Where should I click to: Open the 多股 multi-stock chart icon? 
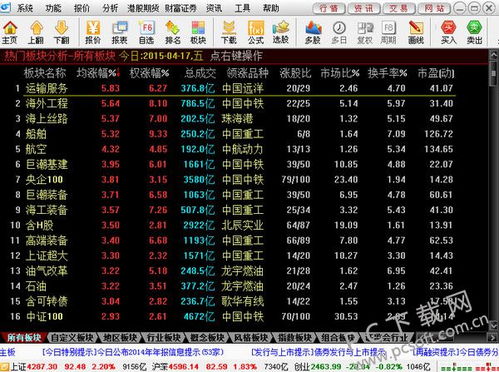[x=313, y=33]
